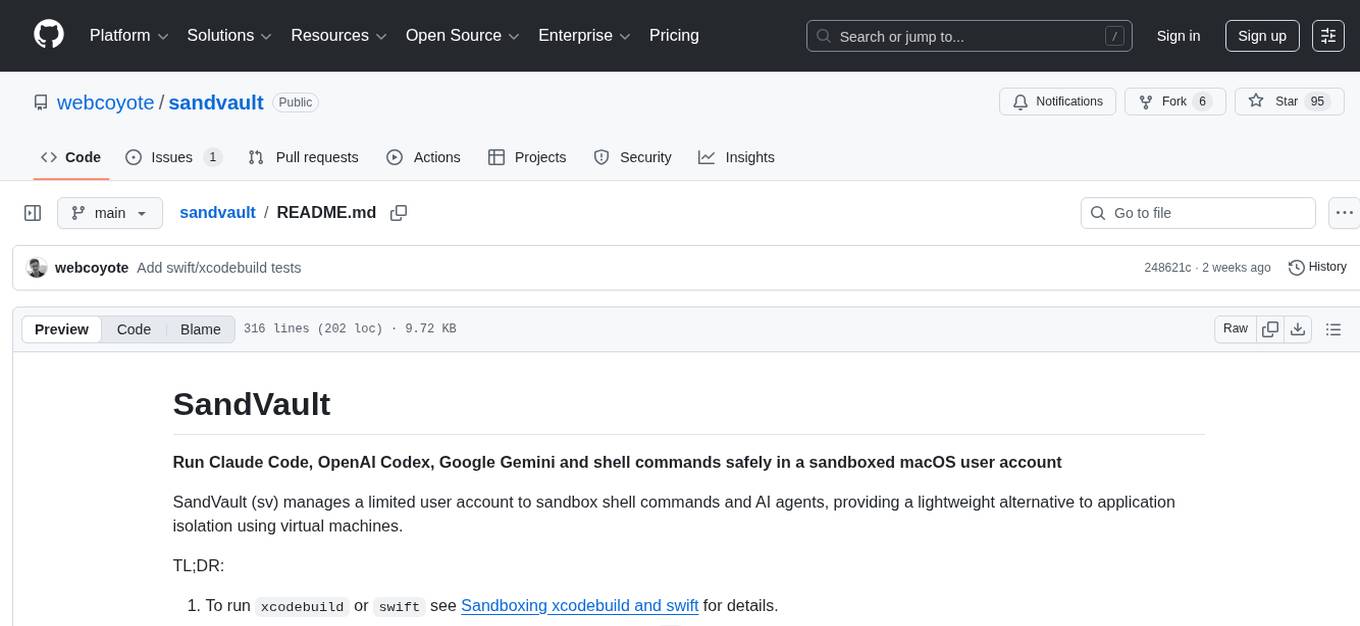Switch to Code view
The image size is (1360, 626).
(x=134, y=329)
